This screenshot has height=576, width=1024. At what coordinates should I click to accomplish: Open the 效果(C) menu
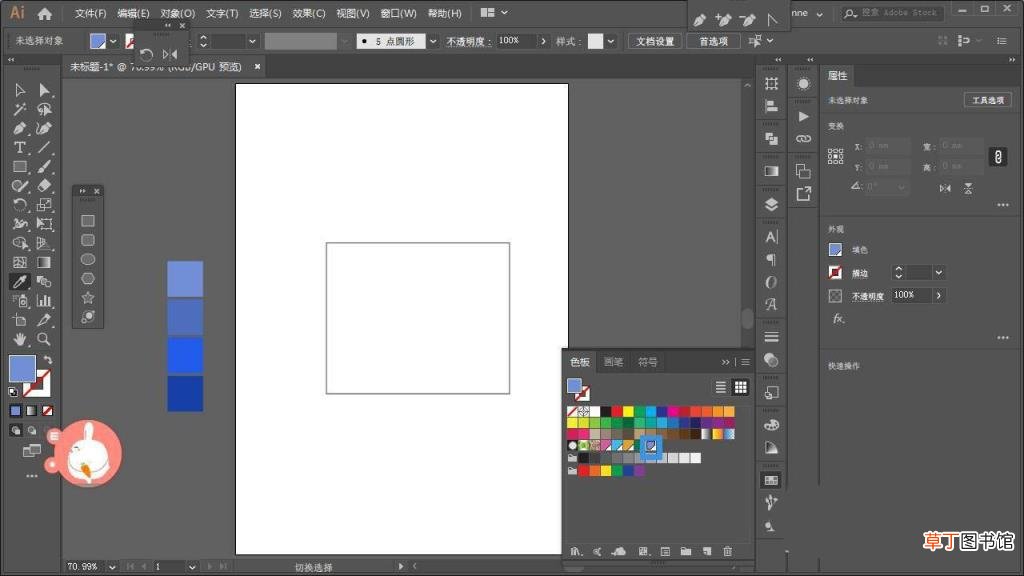[x=309, y=13]
